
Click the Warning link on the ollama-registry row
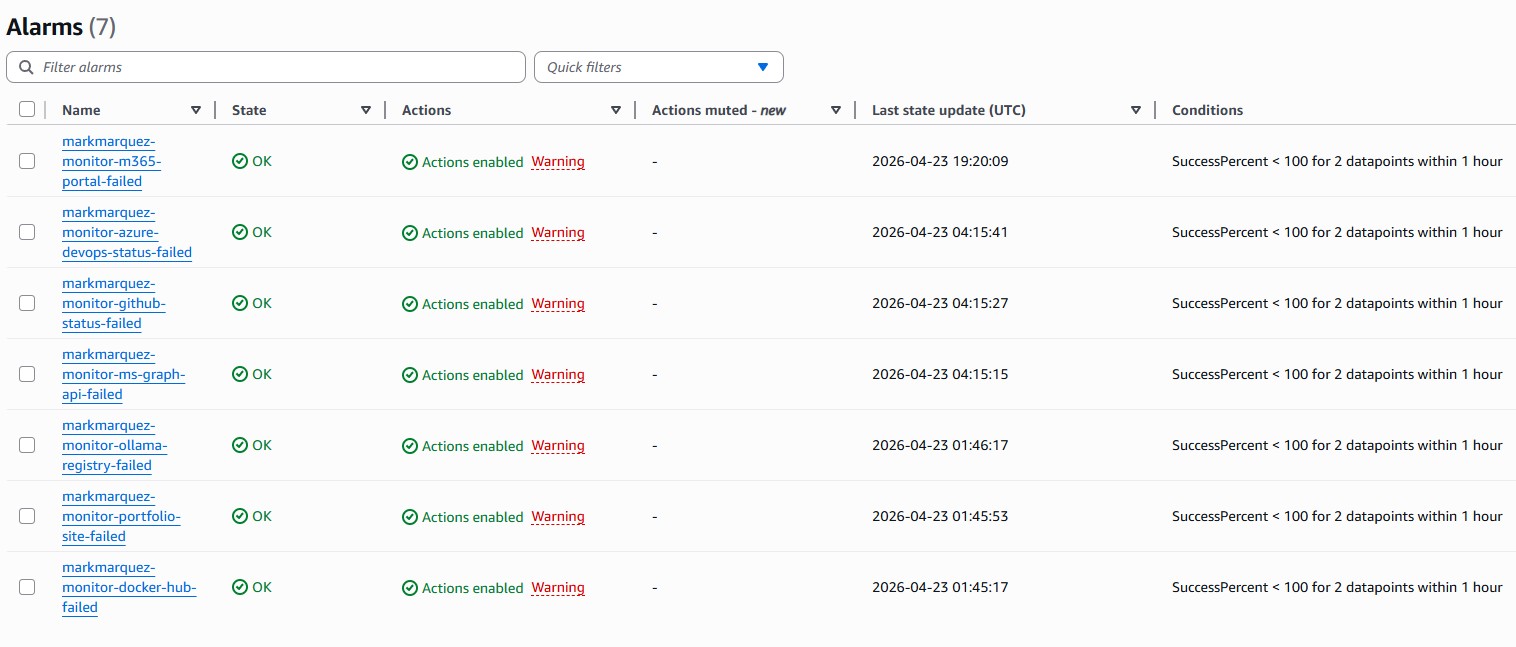558,445
